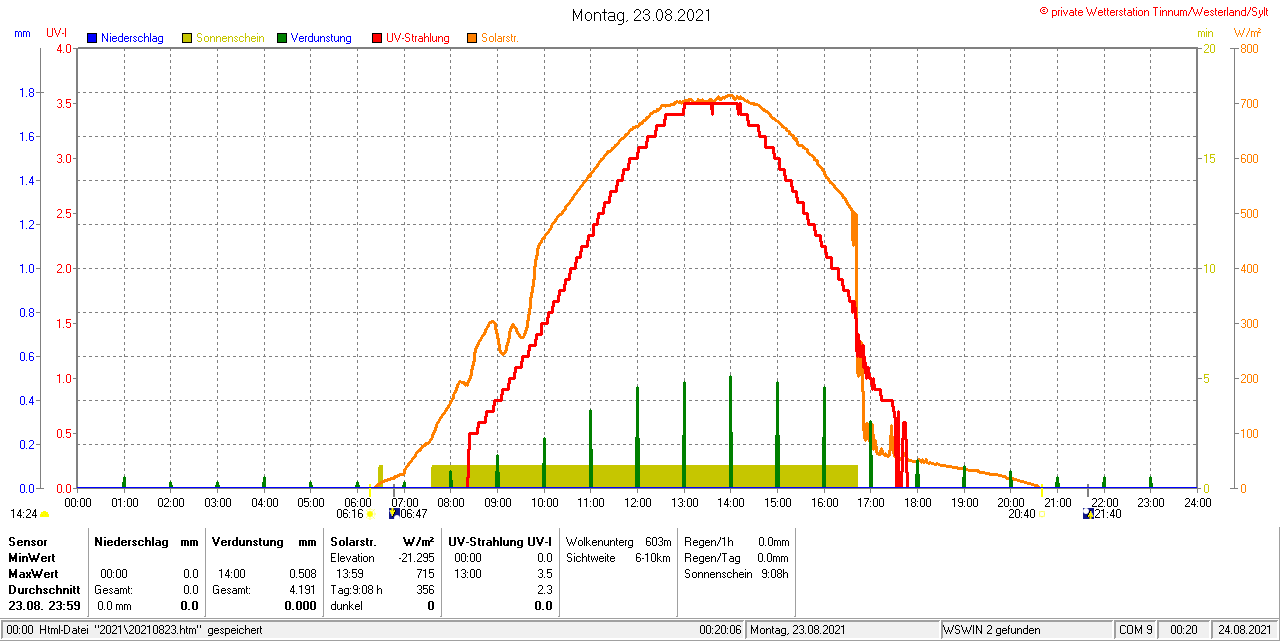The height and width of the screenshot is (641, 1280).
Task: Click the 17:00 time axis label
Action: (871, 502)
